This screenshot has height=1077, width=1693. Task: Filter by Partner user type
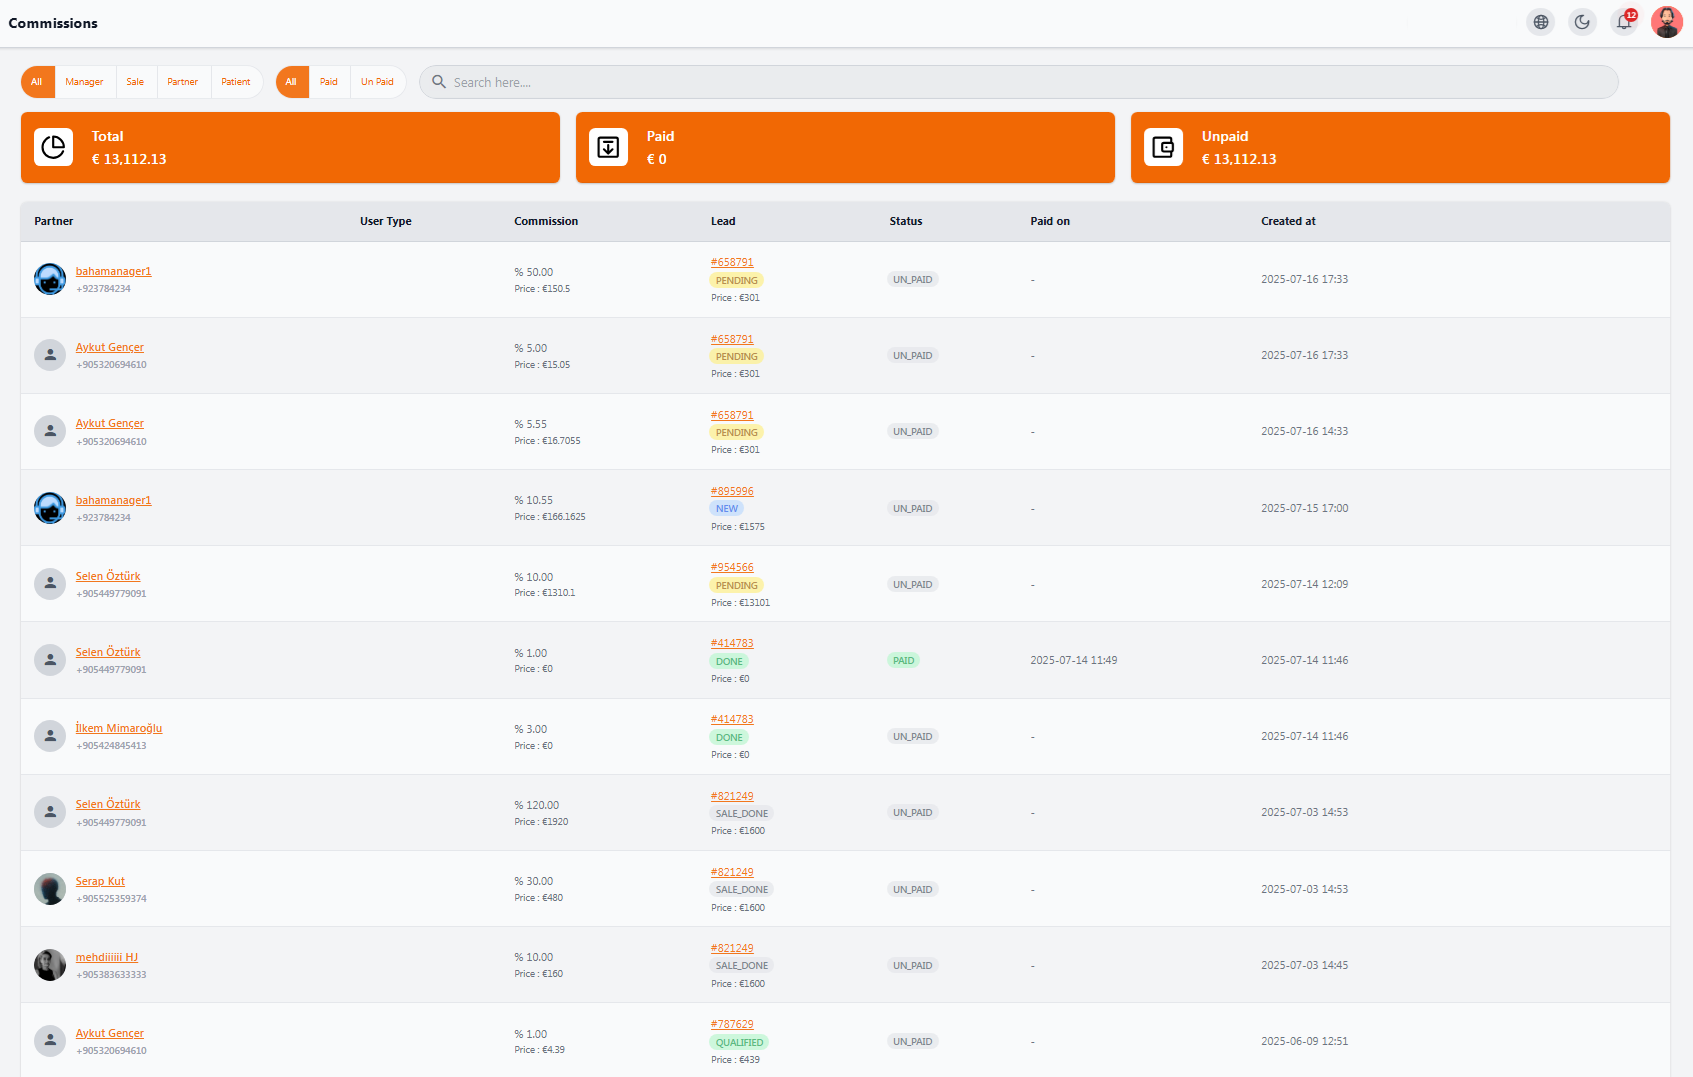(x=182, y=82)
